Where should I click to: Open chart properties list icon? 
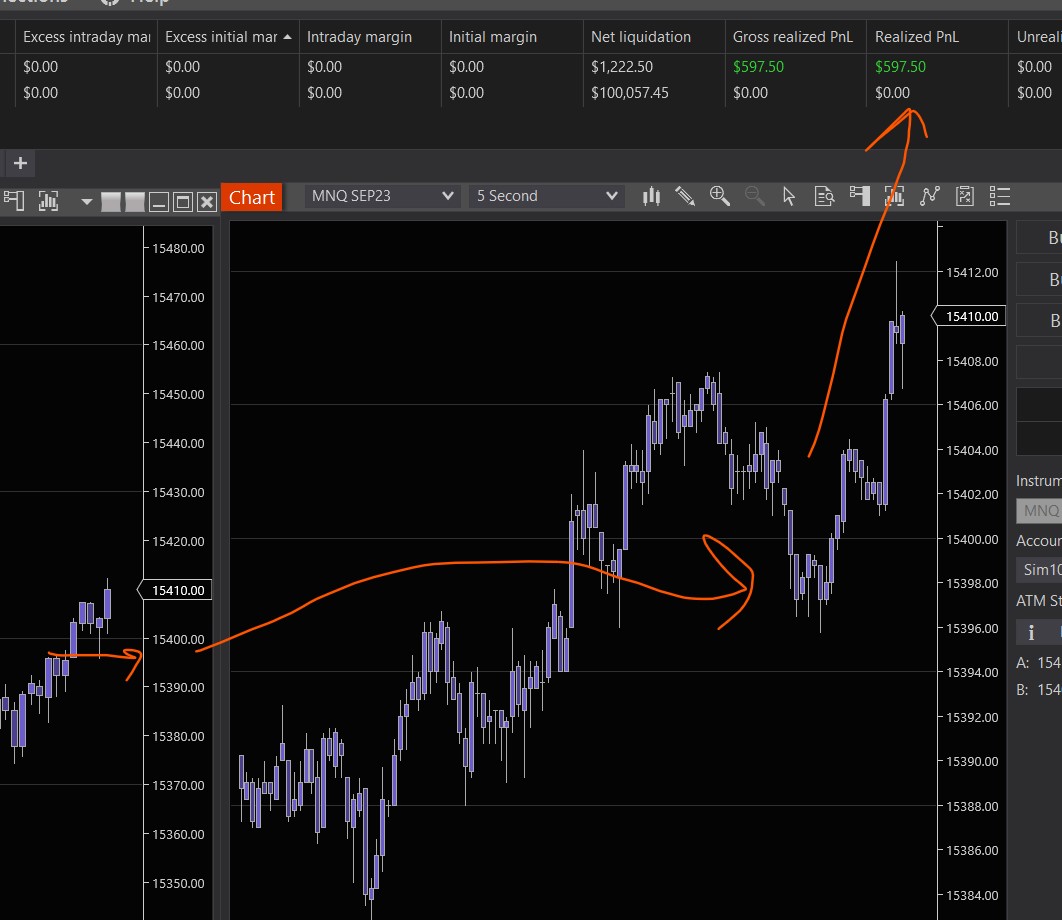click(999, 196)
